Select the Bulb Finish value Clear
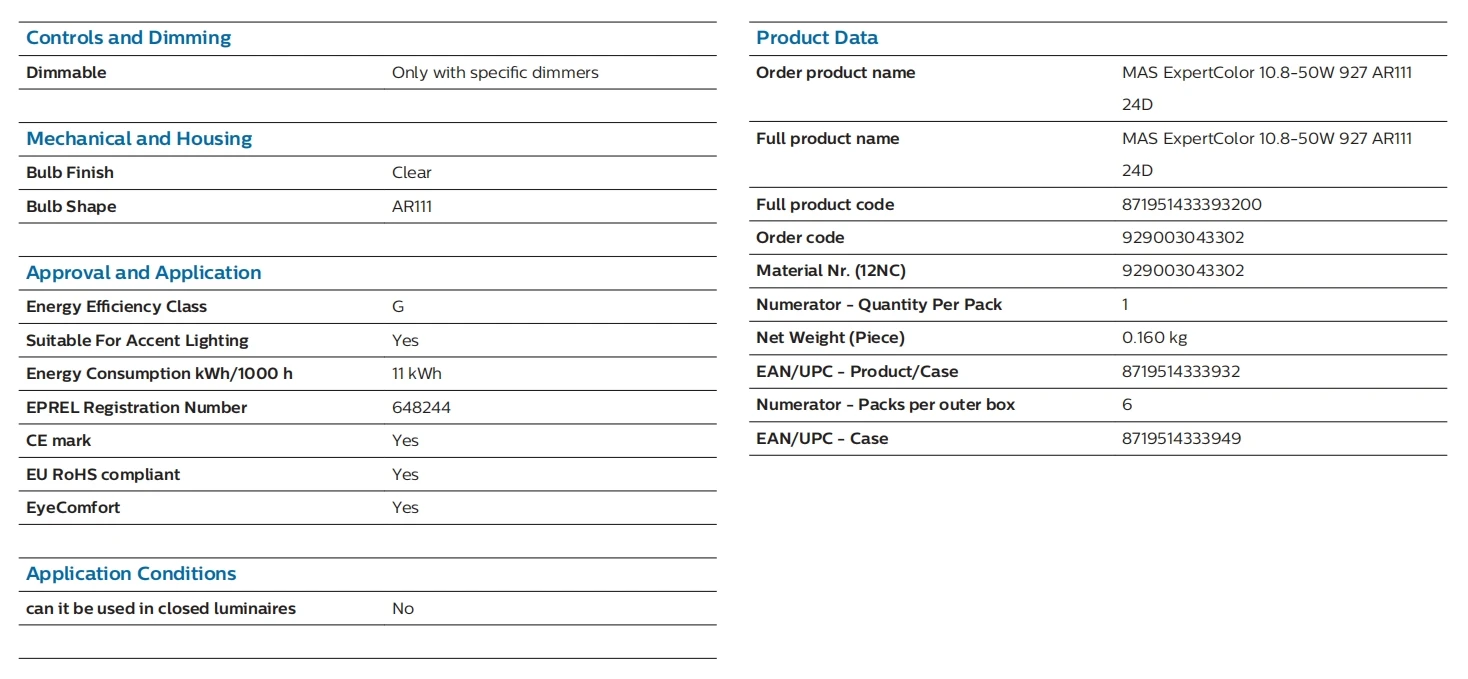Screen dimensions: 1468x679 (411, 173)
